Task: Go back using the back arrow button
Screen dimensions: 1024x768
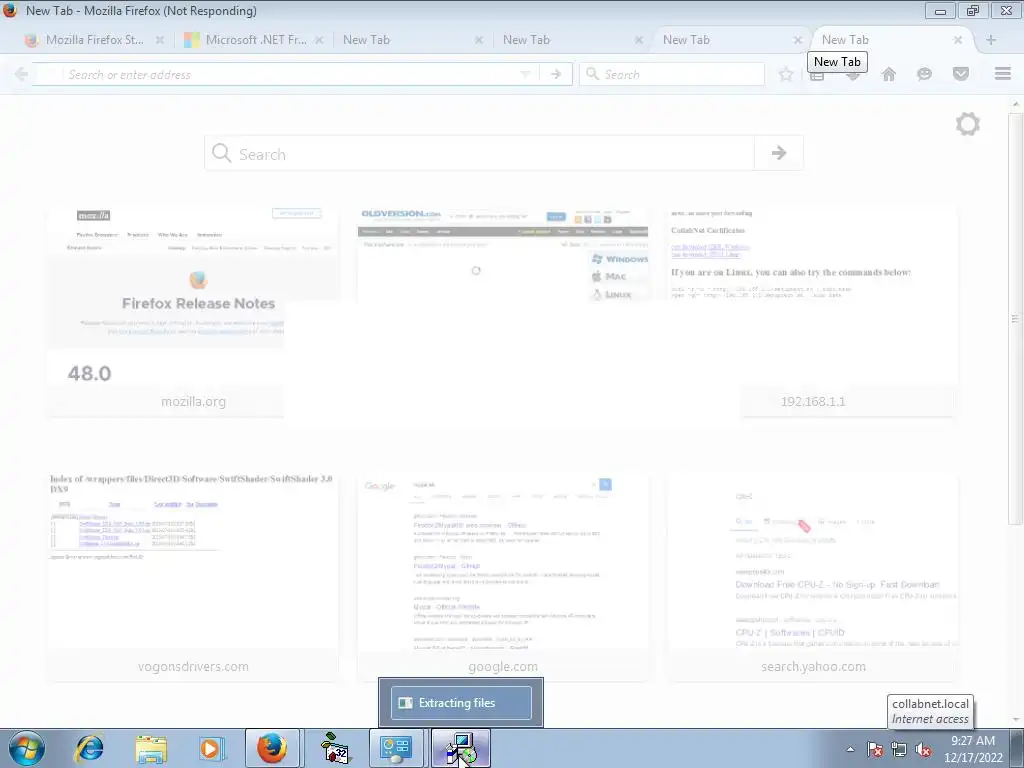Action: tap(21, 74)
